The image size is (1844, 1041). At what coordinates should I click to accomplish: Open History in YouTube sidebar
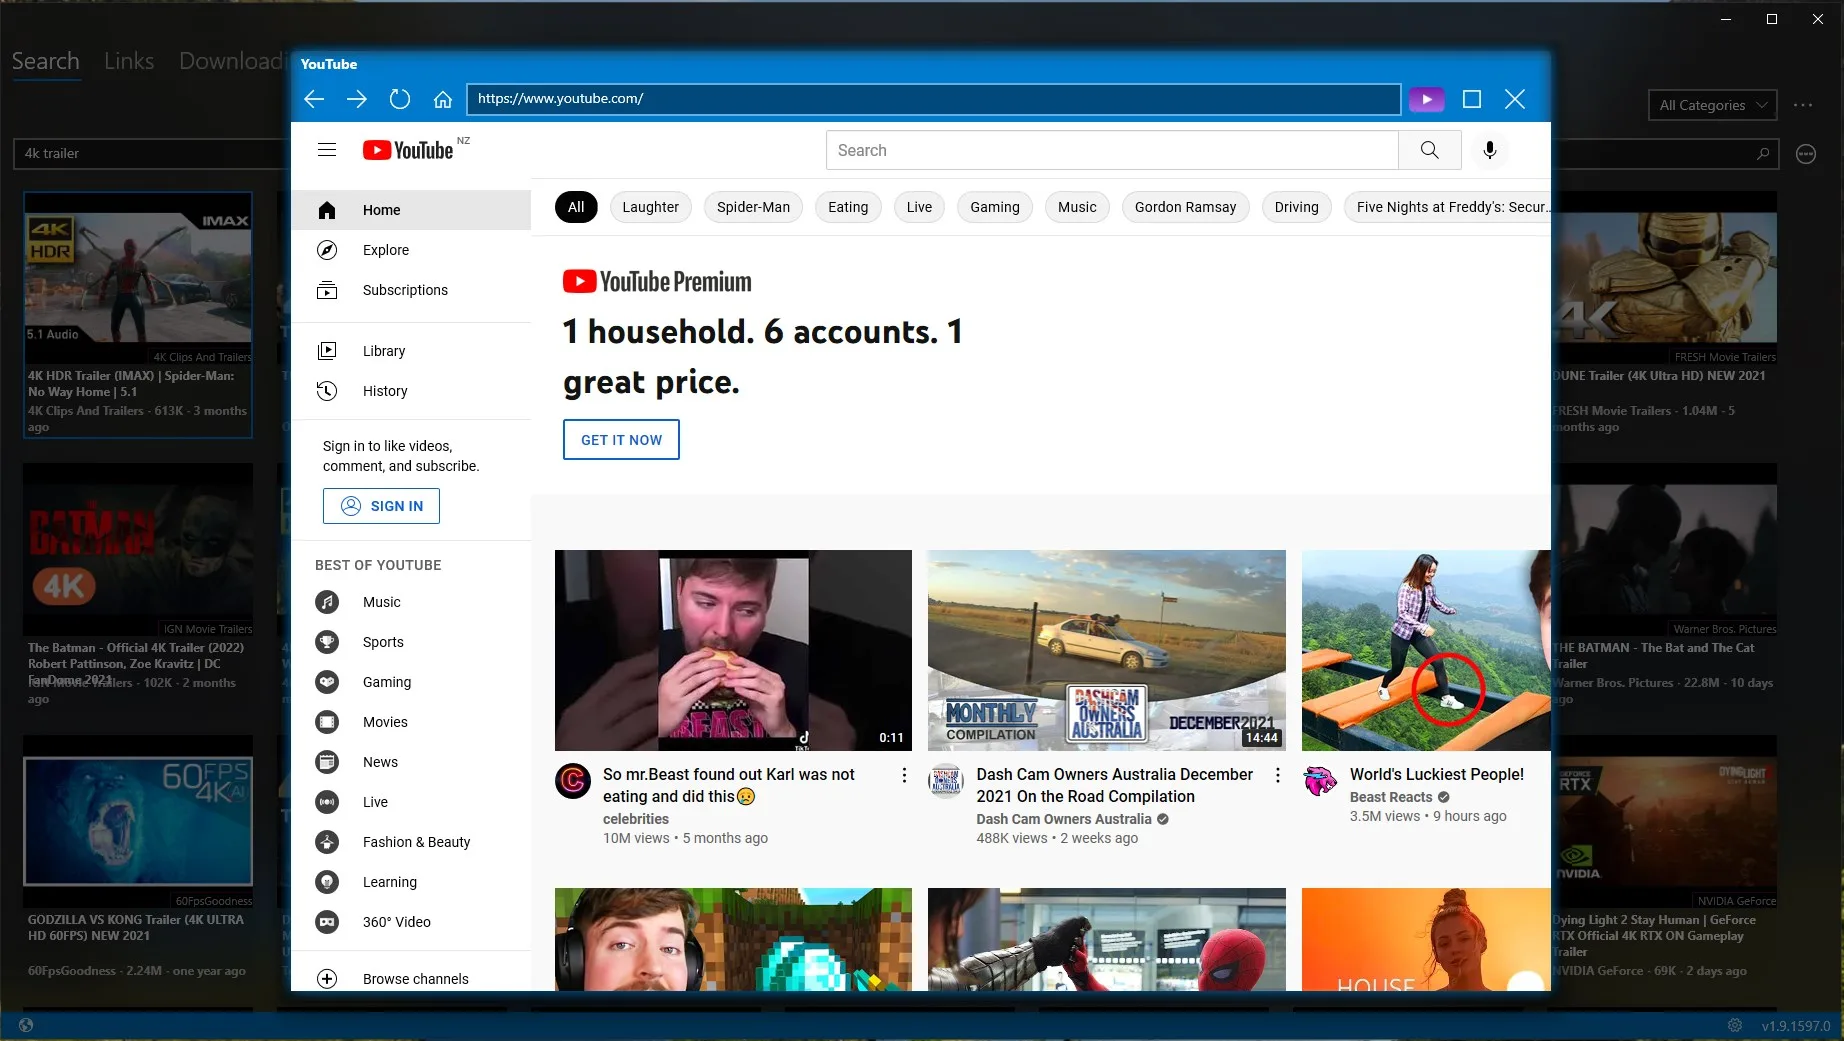click(x=411, y=391)
